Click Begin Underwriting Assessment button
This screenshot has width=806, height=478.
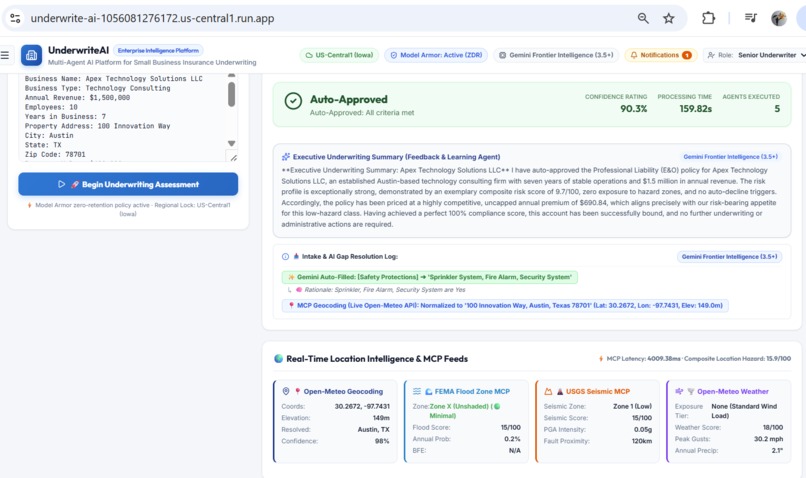[128, 184]
